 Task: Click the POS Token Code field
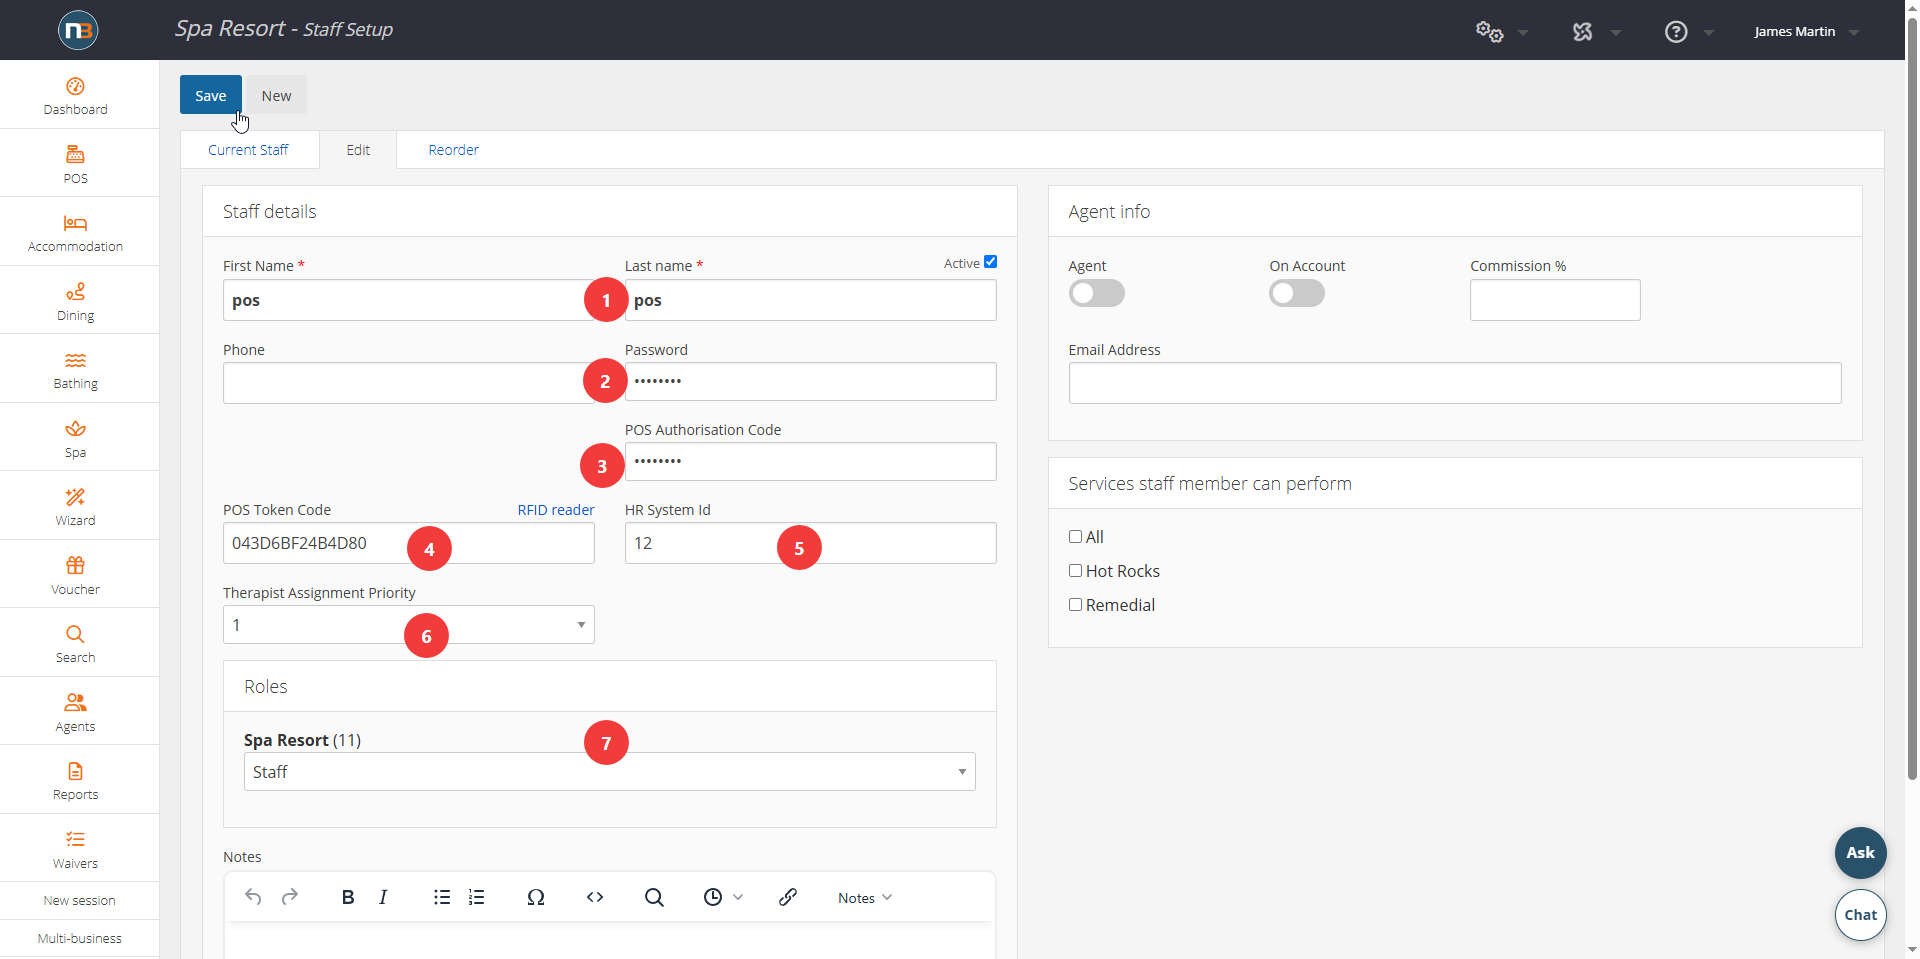(x=408, y=543)
